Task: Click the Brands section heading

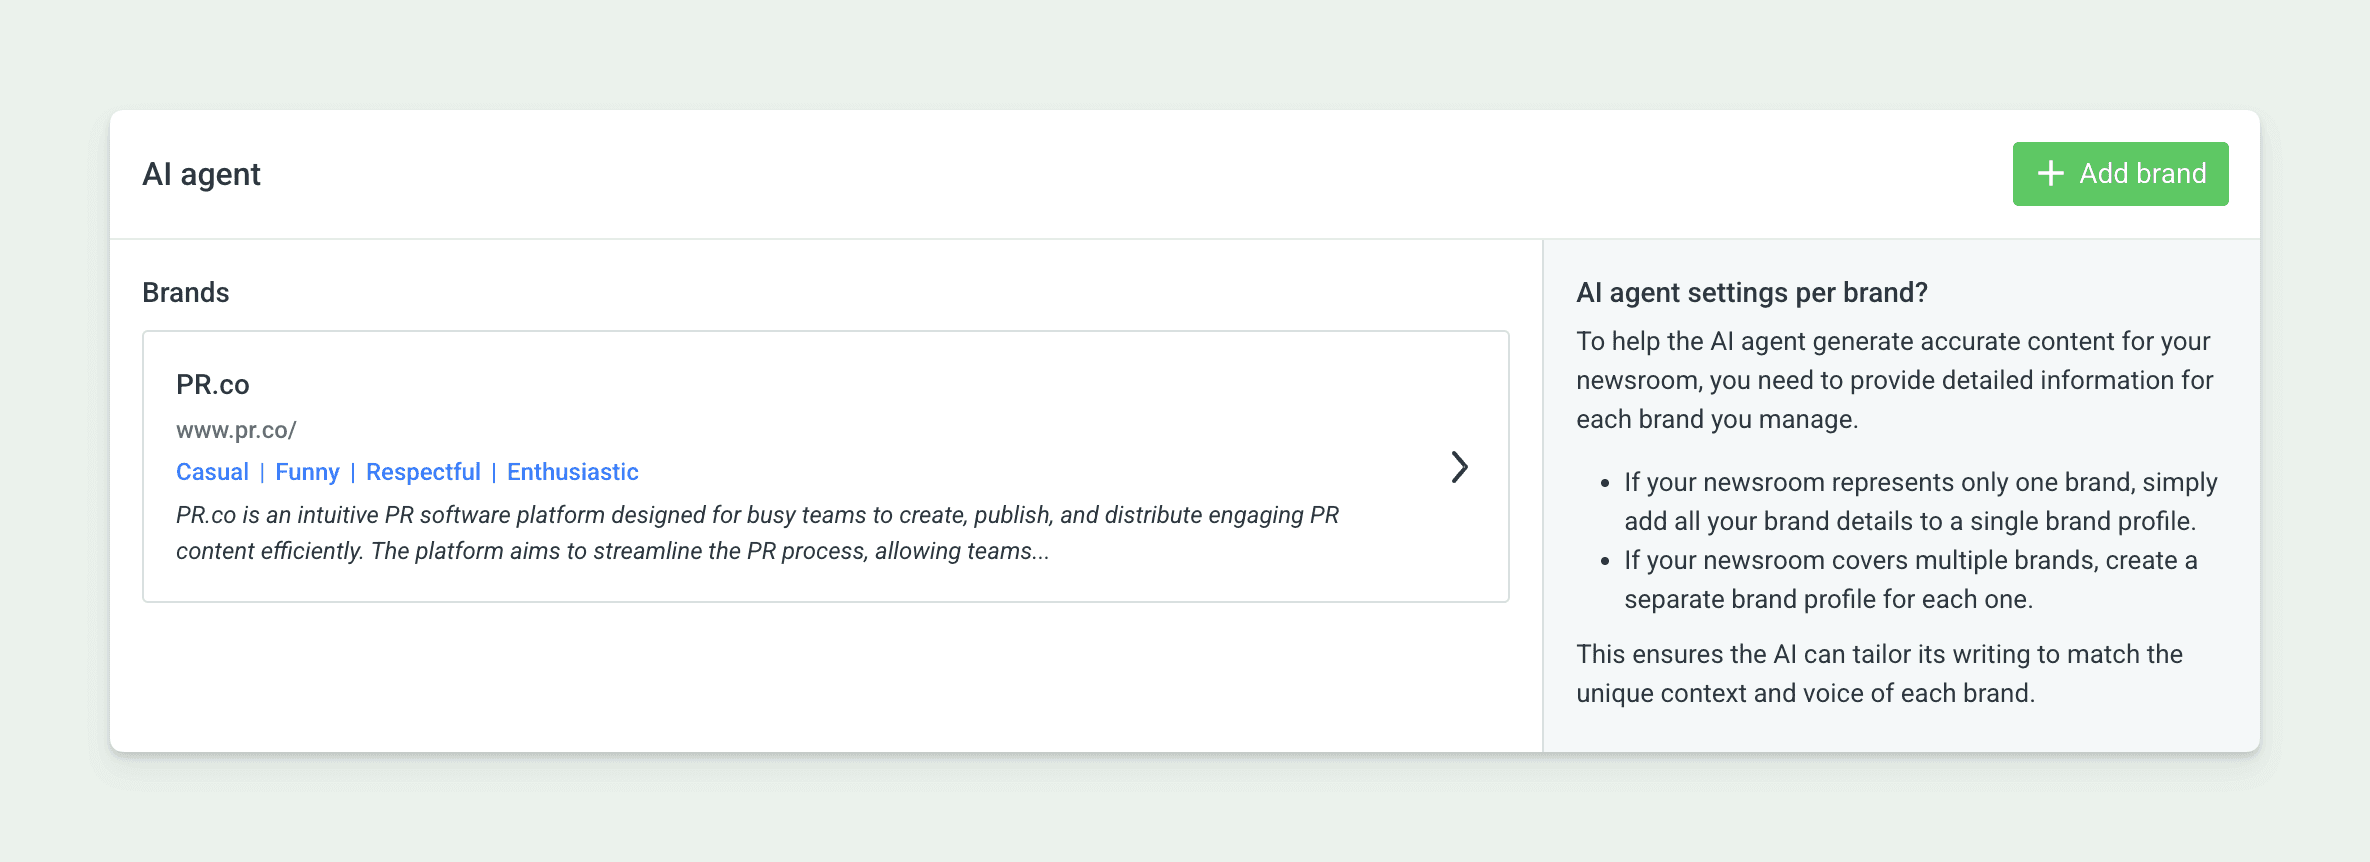Action: pos(186,292)
